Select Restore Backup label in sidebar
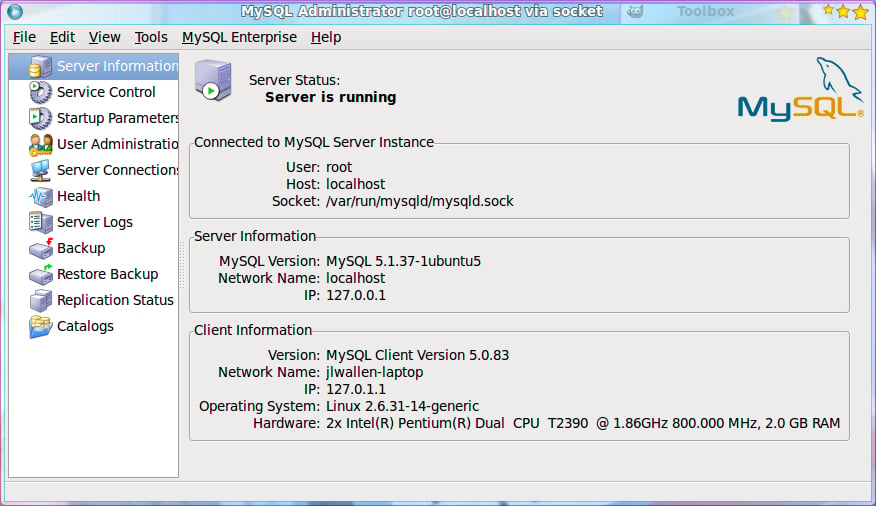 pos(107,274)
